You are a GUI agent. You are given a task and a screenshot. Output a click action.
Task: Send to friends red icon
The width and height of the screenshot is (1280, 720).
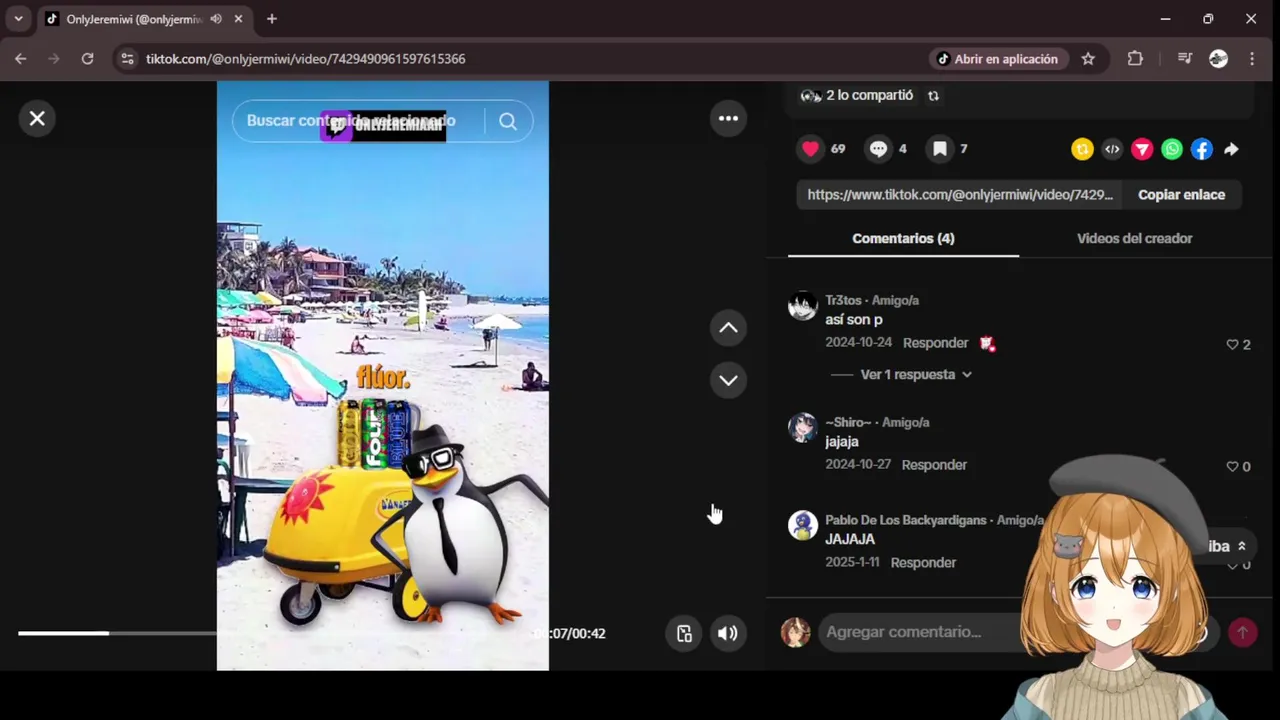[x=1142, y=149]
